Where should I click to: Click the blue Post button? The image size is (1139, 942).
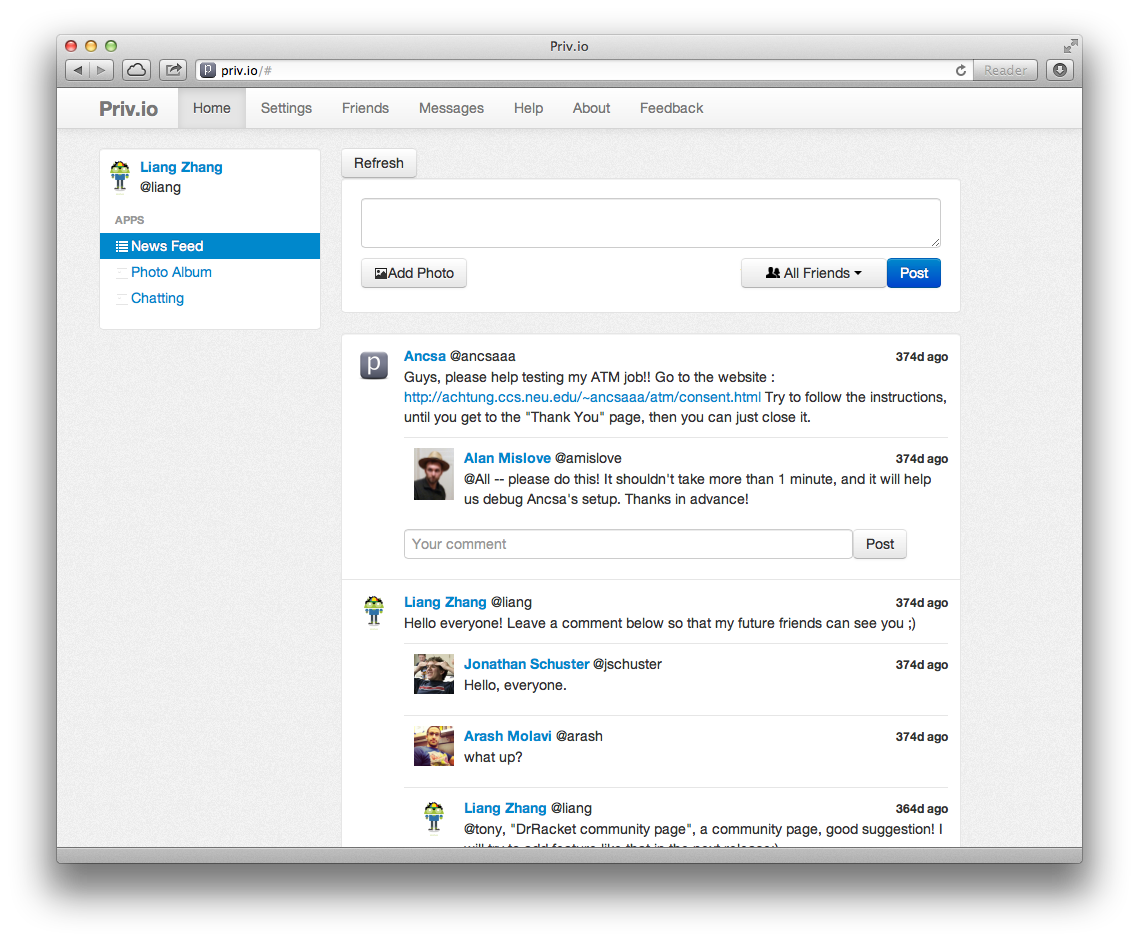tap(913, 273)
